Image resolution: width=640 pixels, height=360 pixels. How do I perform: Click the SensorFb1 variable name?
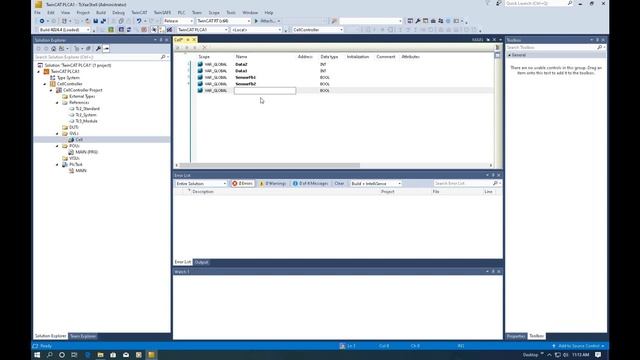tap(246, 78)
